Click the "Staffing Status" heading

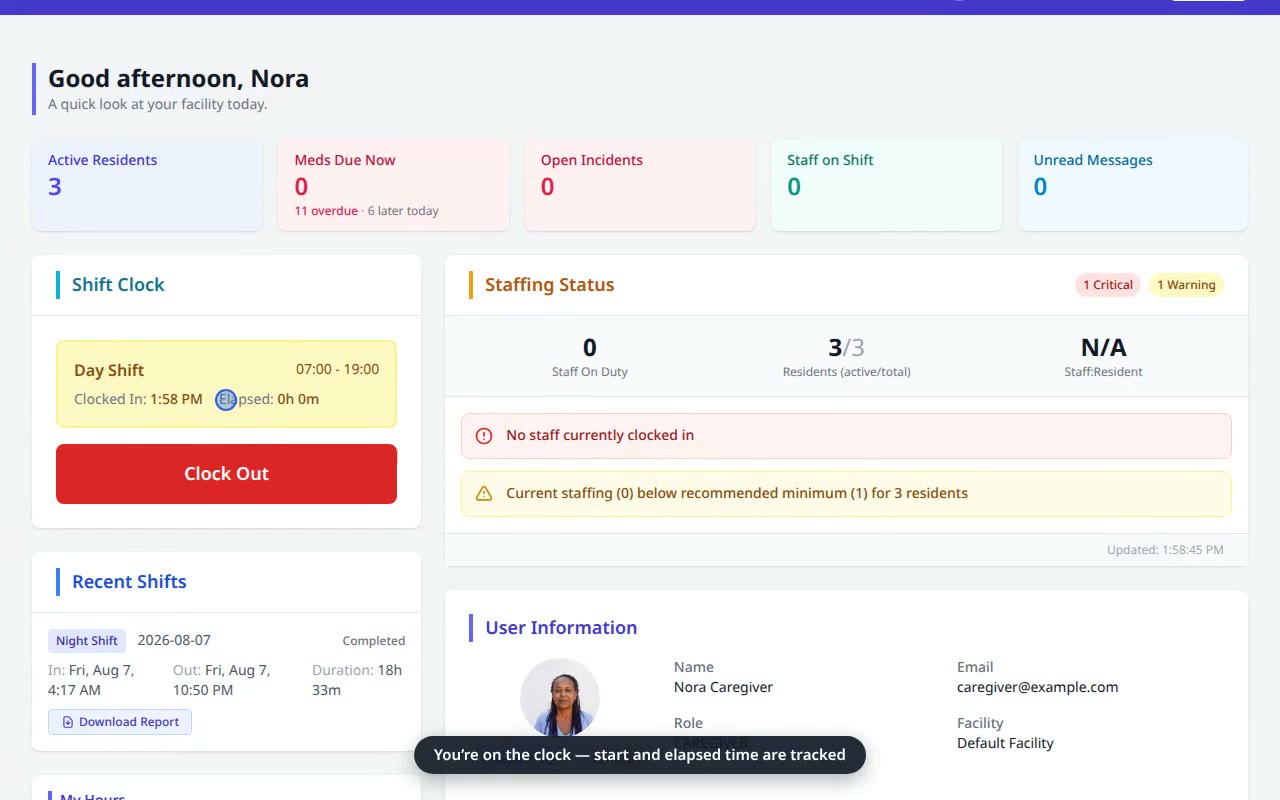550,285
